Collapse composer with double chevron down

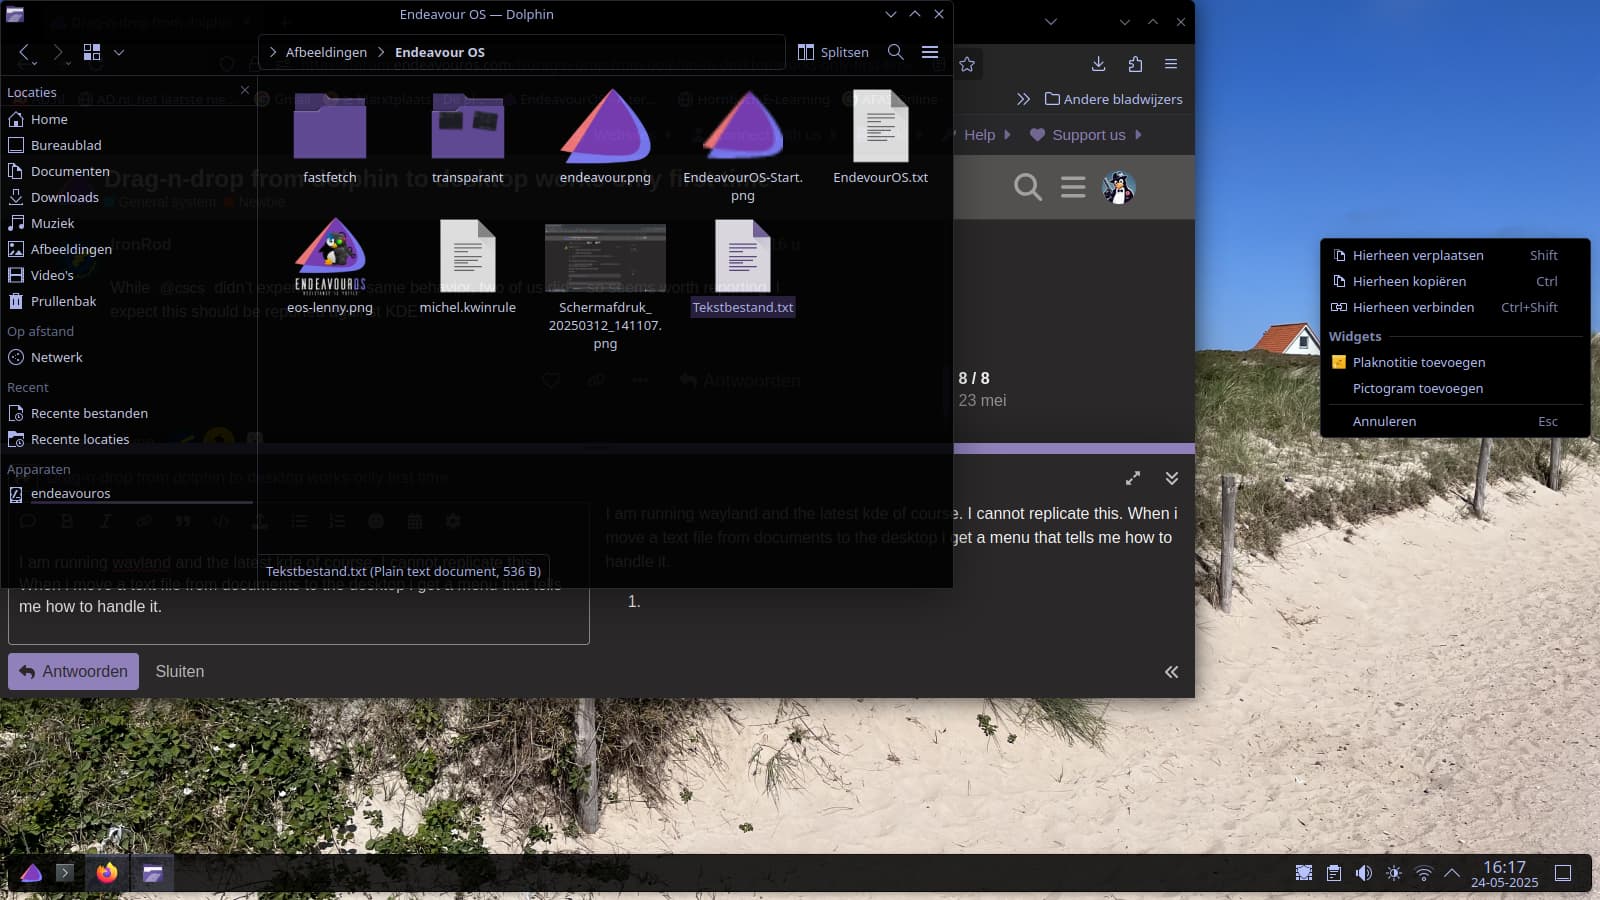click(x=1172, y=478)
